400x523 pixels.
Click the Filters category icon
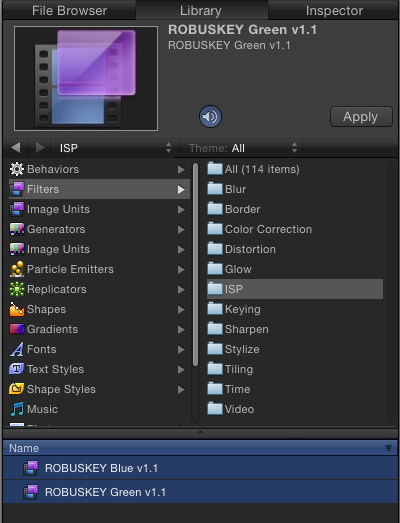17,189
